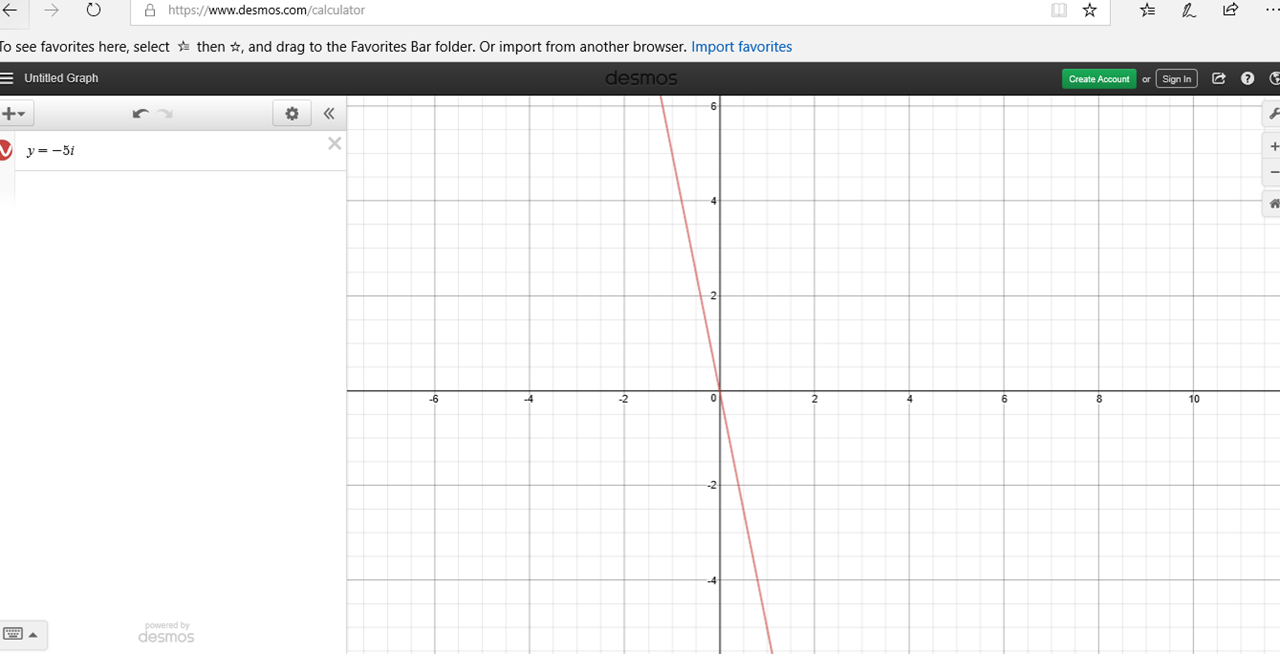
Task: Toggle visibility of y = -5i expression
Action: tap(5, 150)
